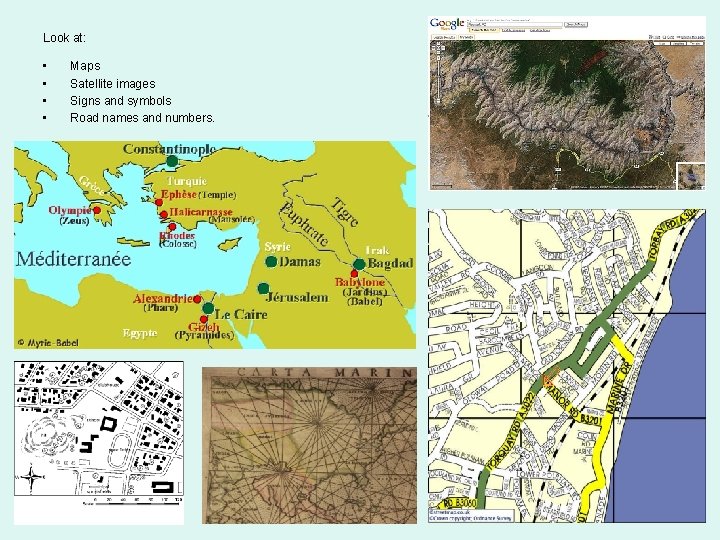This screenshot has height=540, width=720.
Task: Click the 'Maps' bullet point
Action: coord(85,66)
